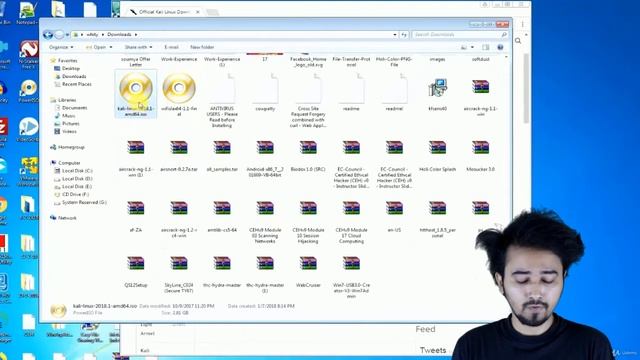Expand the breadcrumb arrow after Downloads

pyautogui.click(x=136, y=35)
